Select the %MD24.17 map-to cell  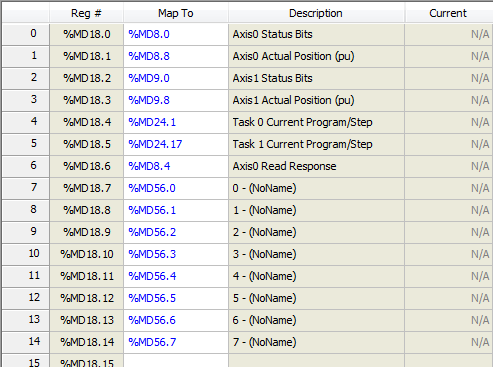176,144
